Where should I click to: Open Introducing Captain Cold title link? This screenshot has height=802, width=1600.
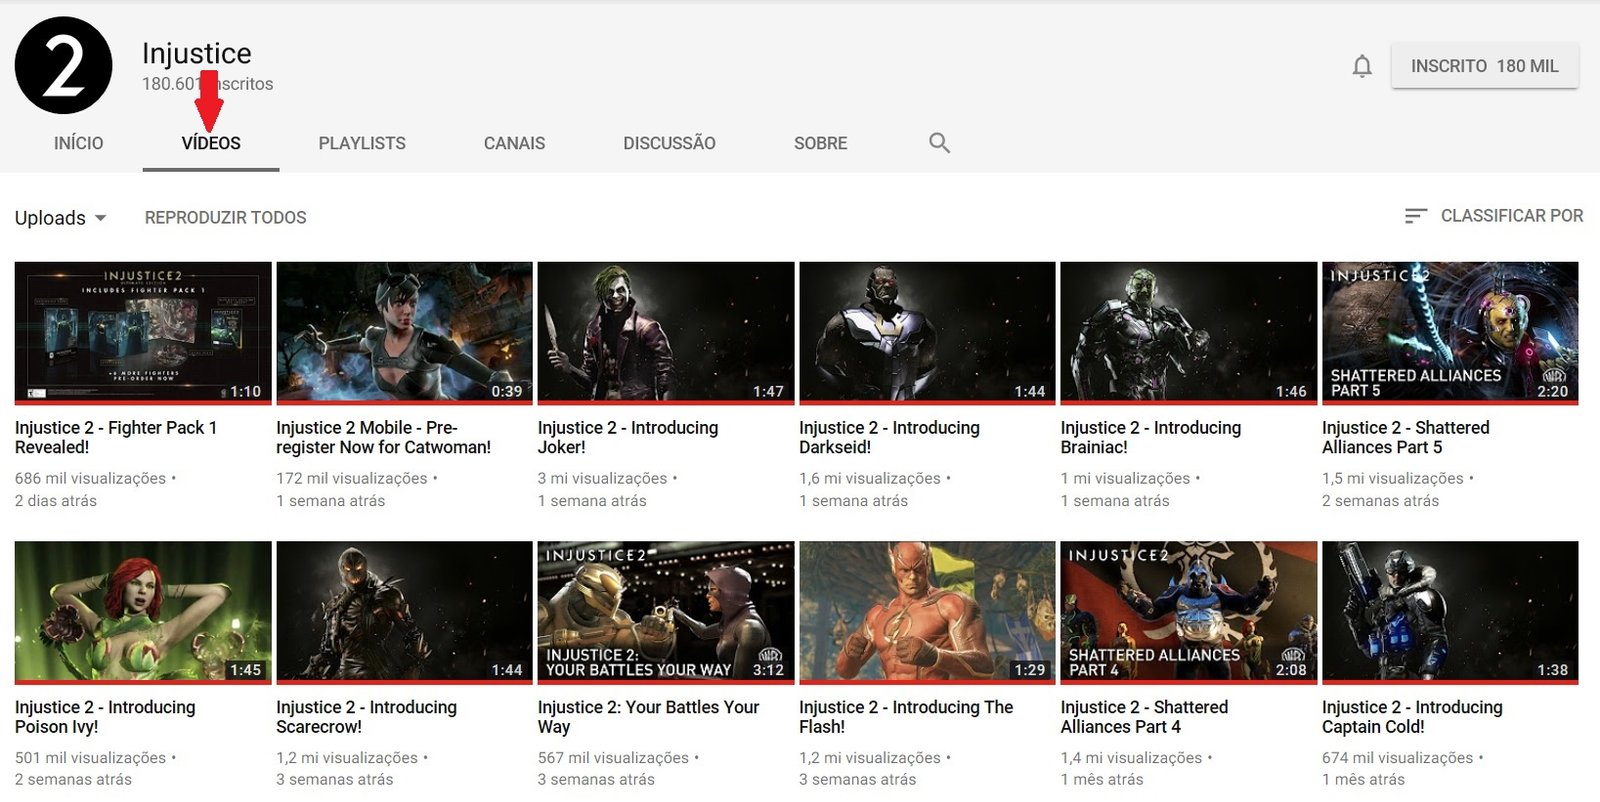coord(1411,717)
